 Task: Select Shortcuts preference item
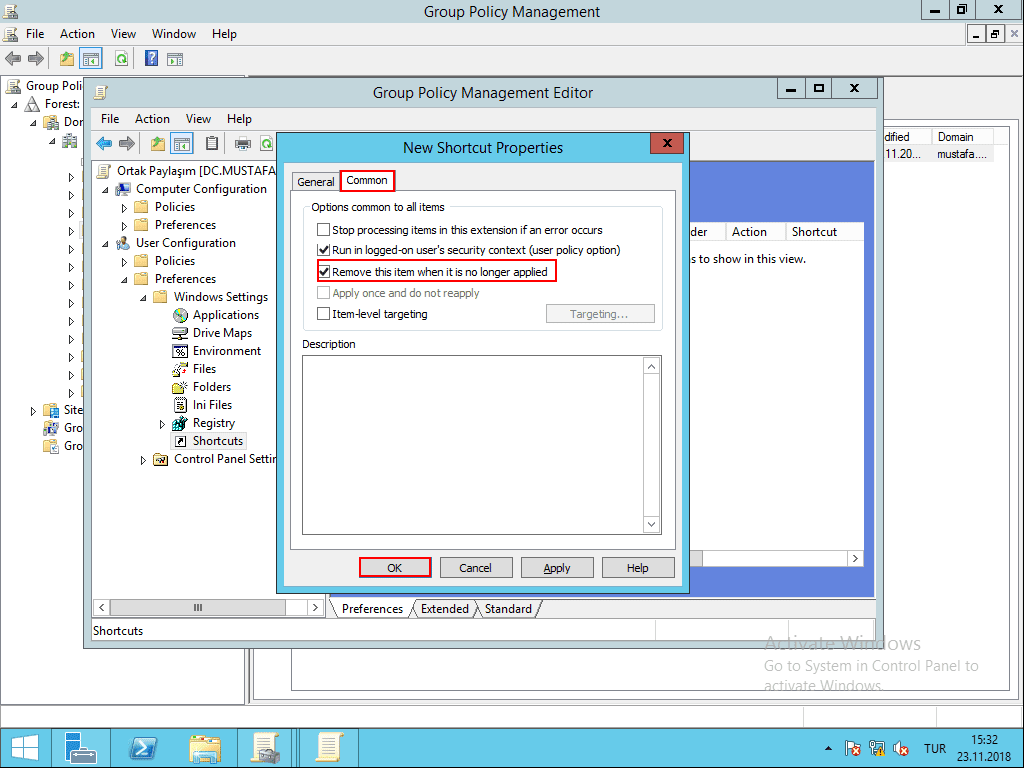tap(217, 441)
